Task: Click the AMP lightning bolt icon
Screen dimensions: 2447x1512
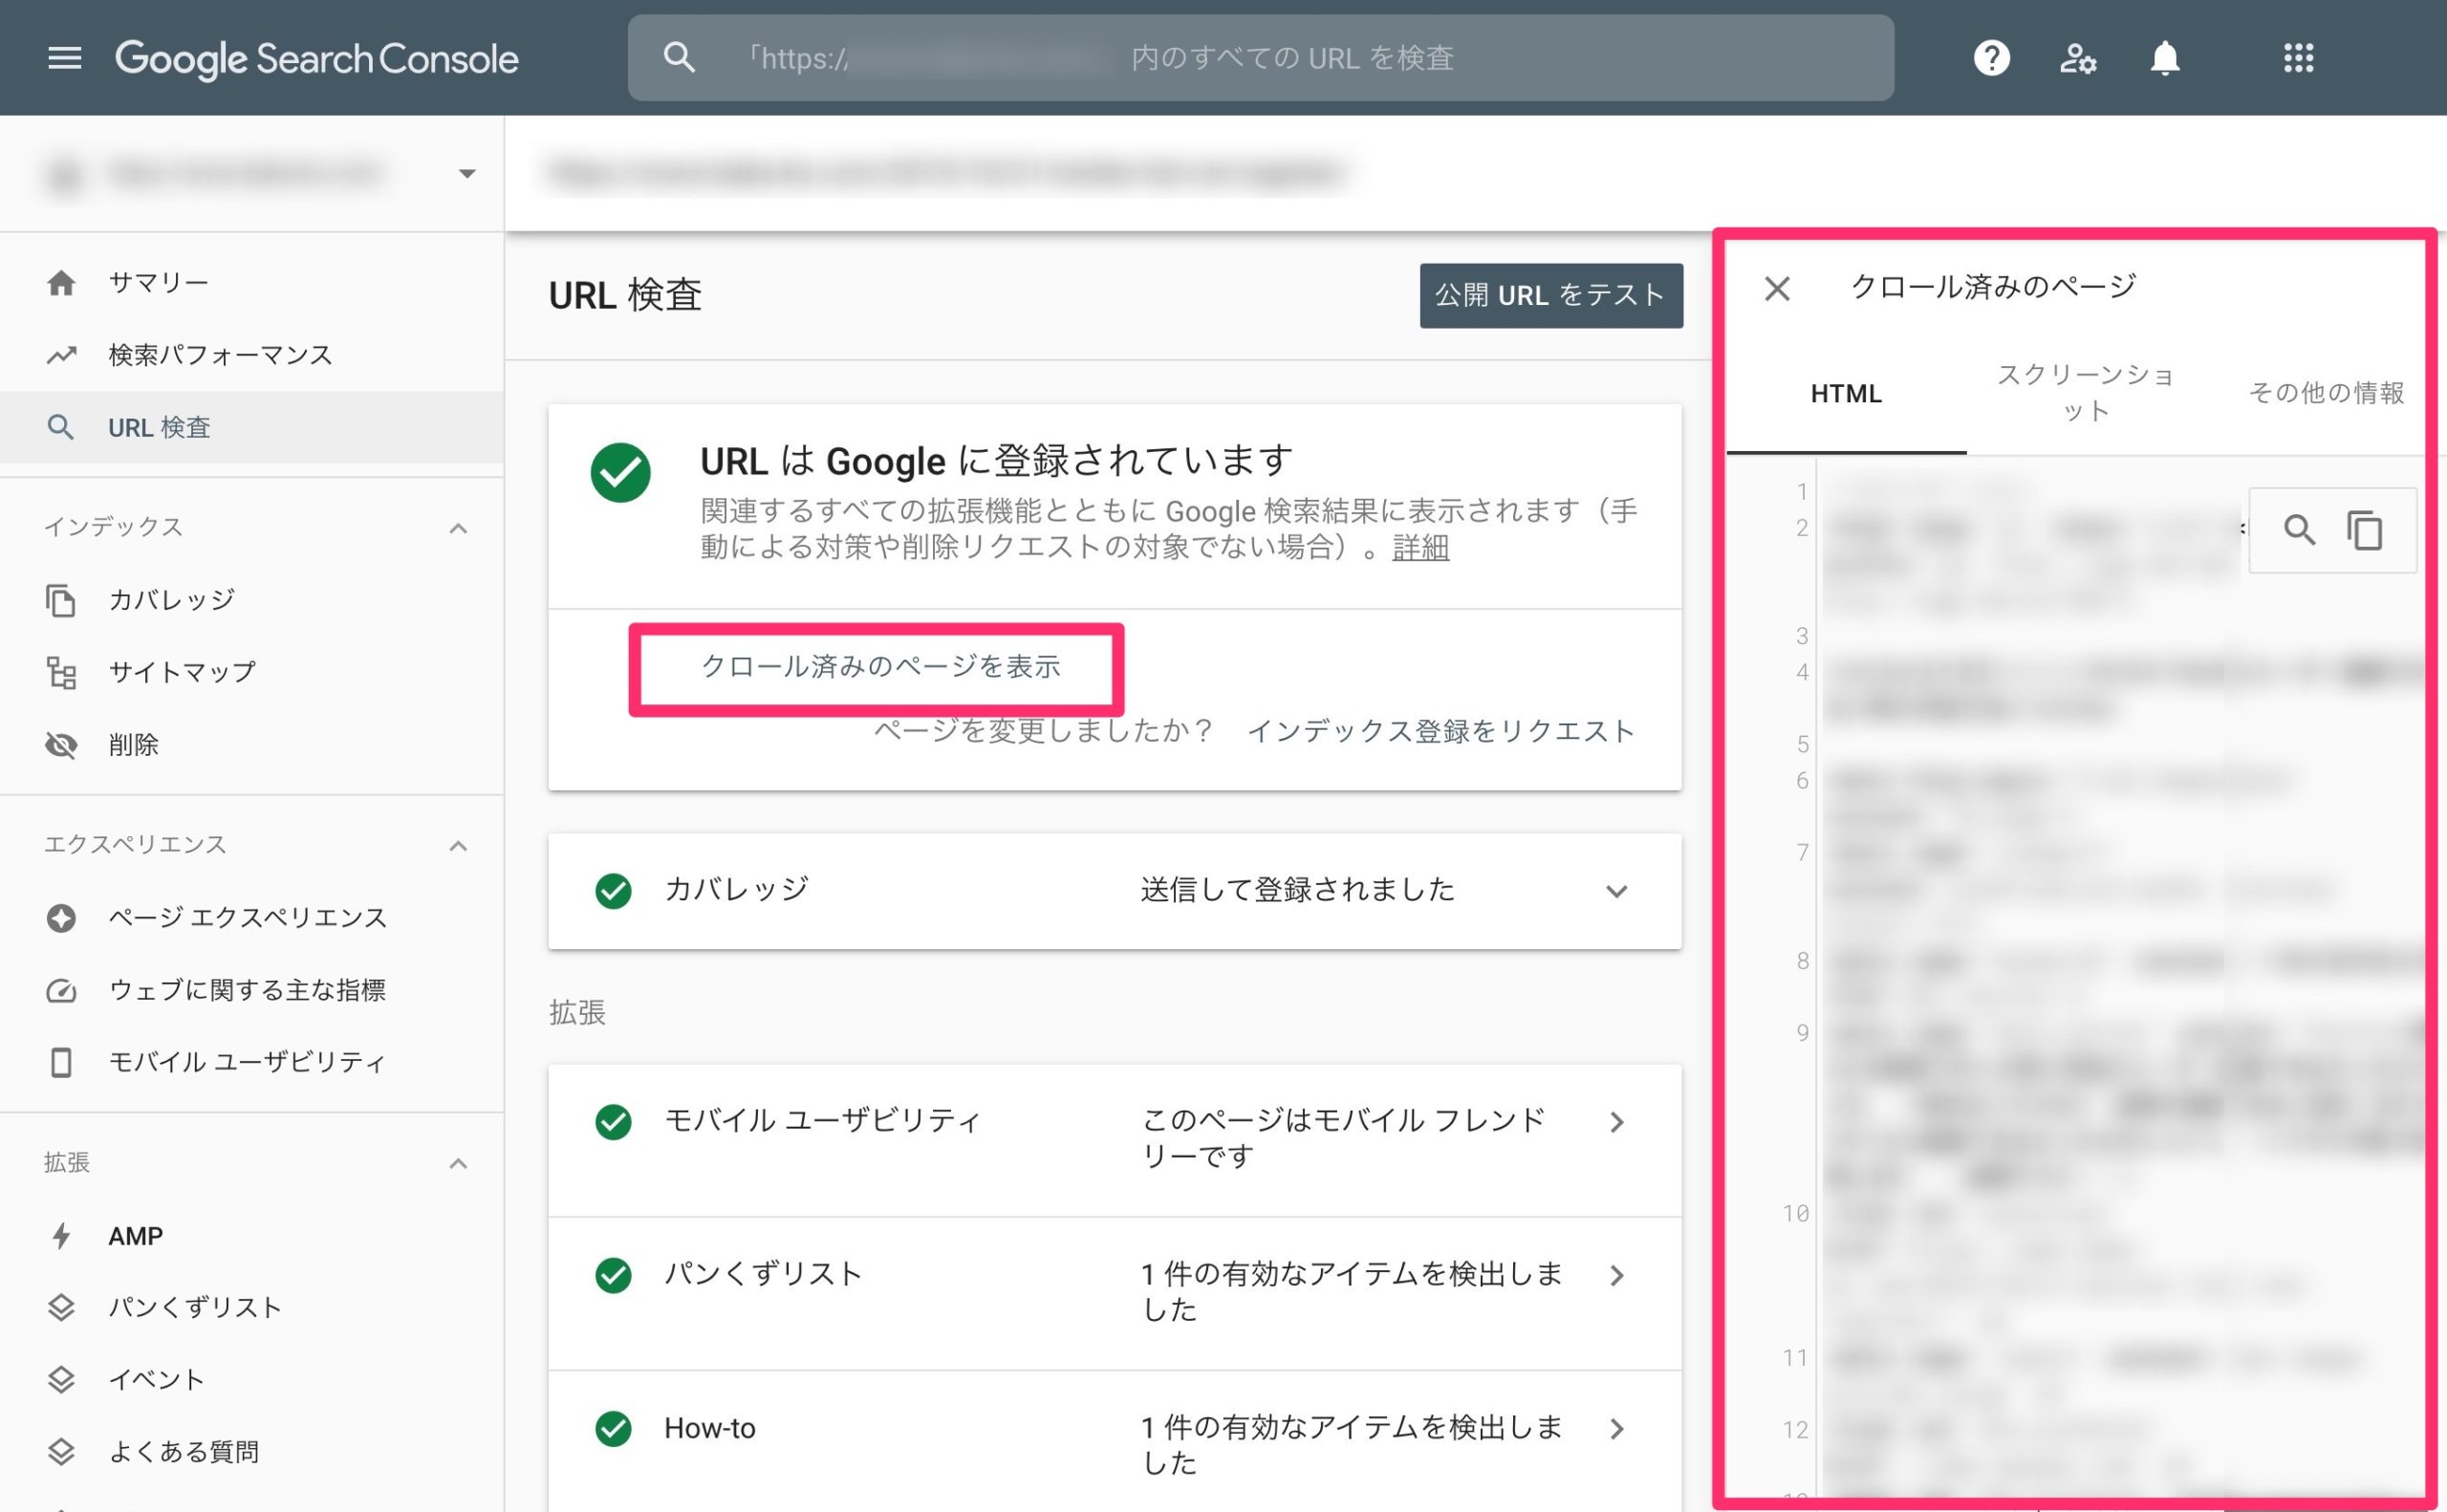Action: click(x=61, y=1236)
